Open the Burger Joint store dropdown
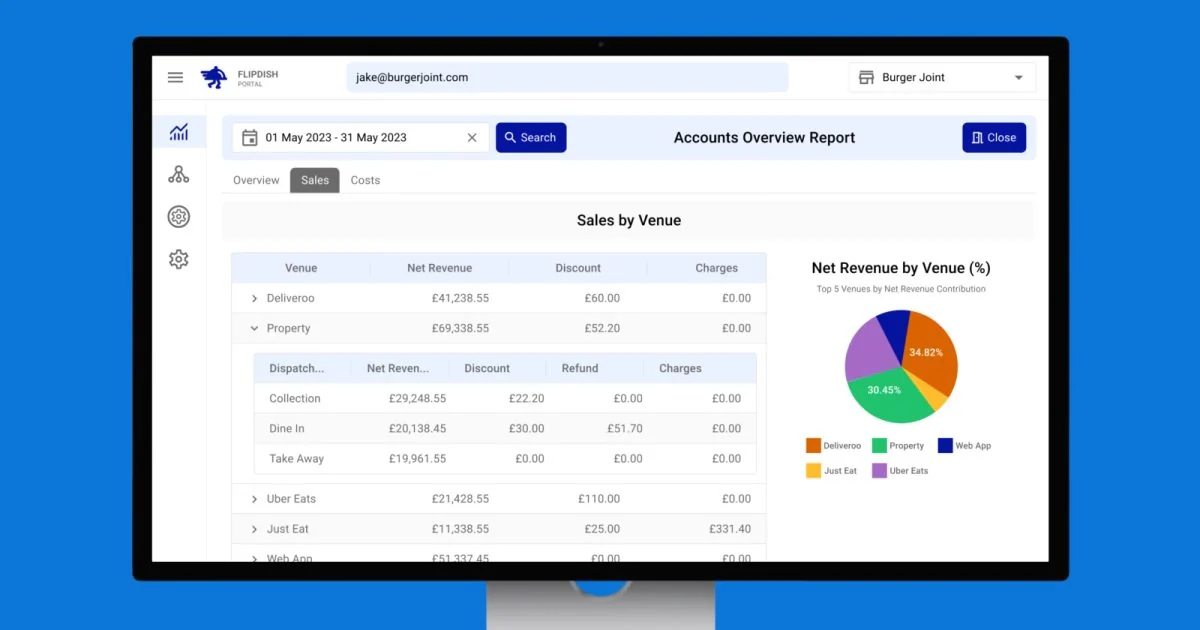The image size is (1200, 630). pos(942,78)
